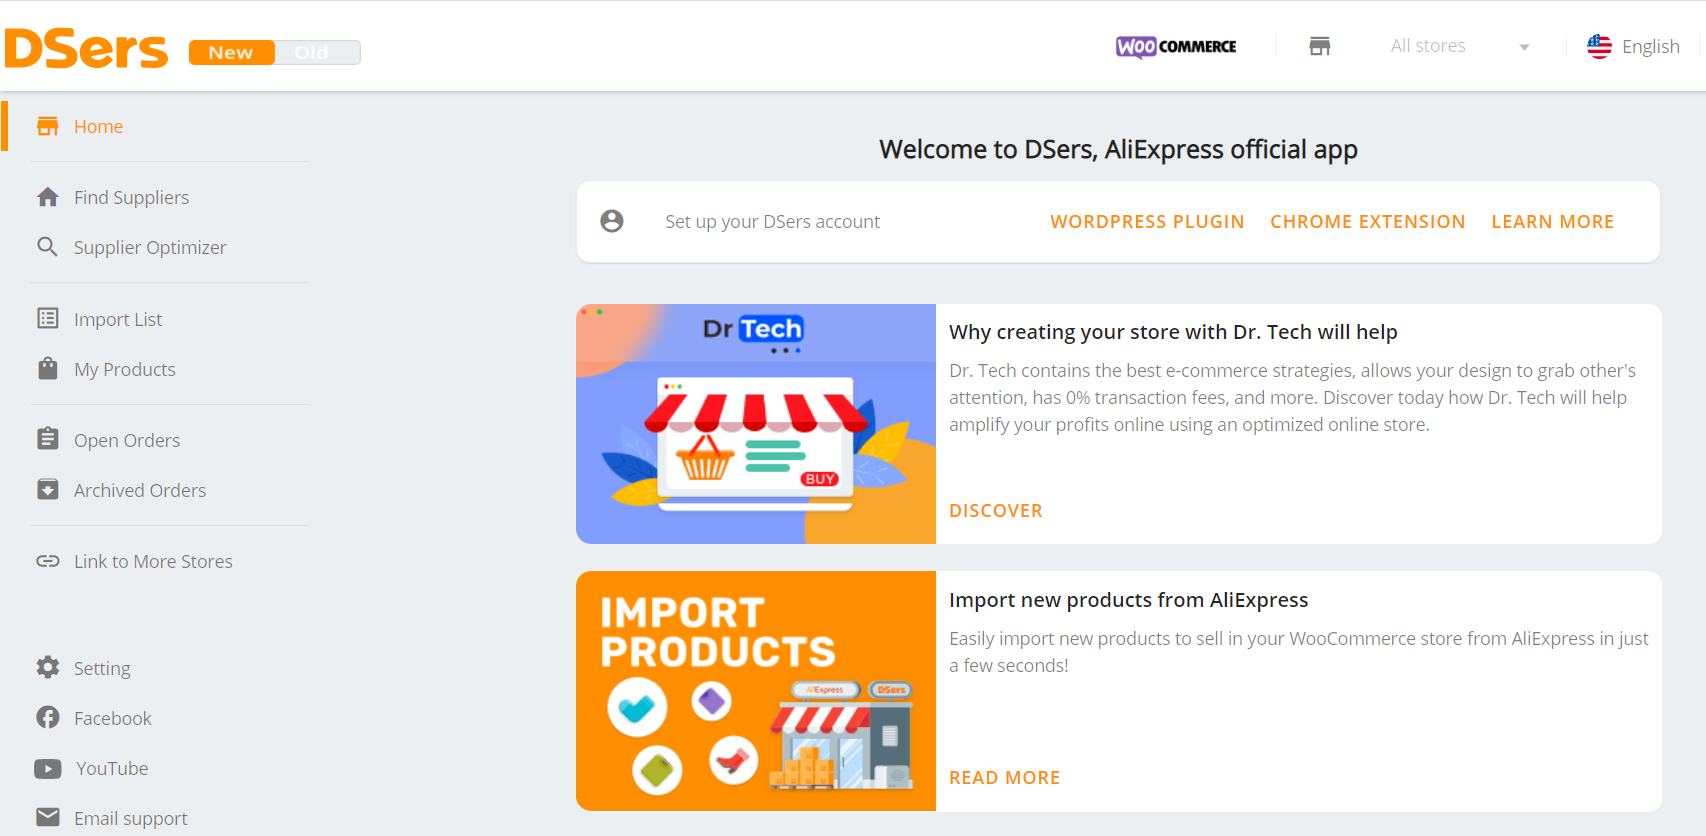The height and width of the screenshot is (836, 1706).
Task: Click the Setting gear icon
Action: click(48, 667)
